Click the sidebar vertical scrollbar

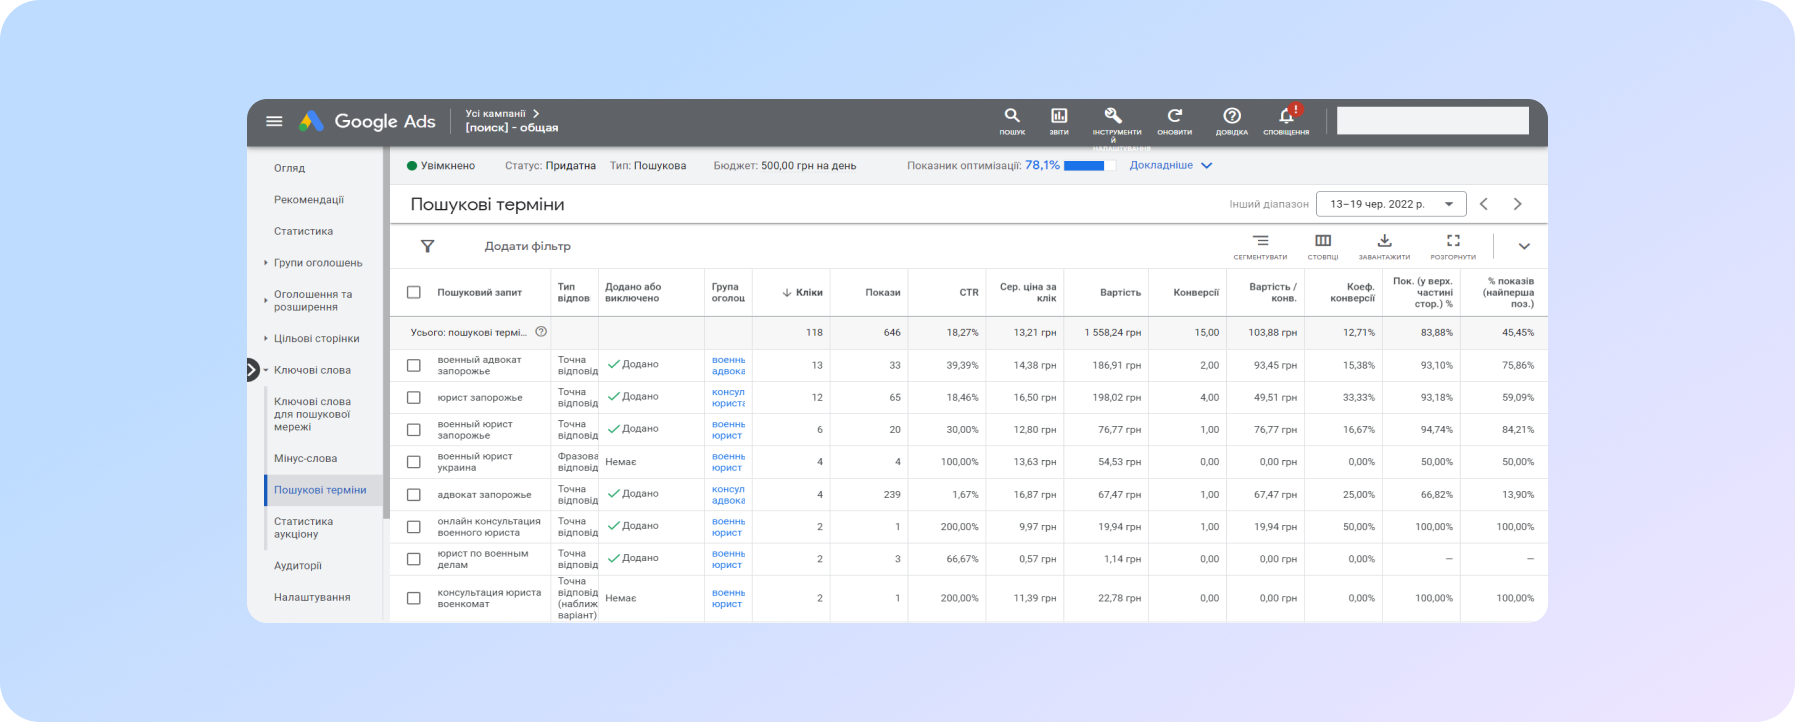pos(386,332)
